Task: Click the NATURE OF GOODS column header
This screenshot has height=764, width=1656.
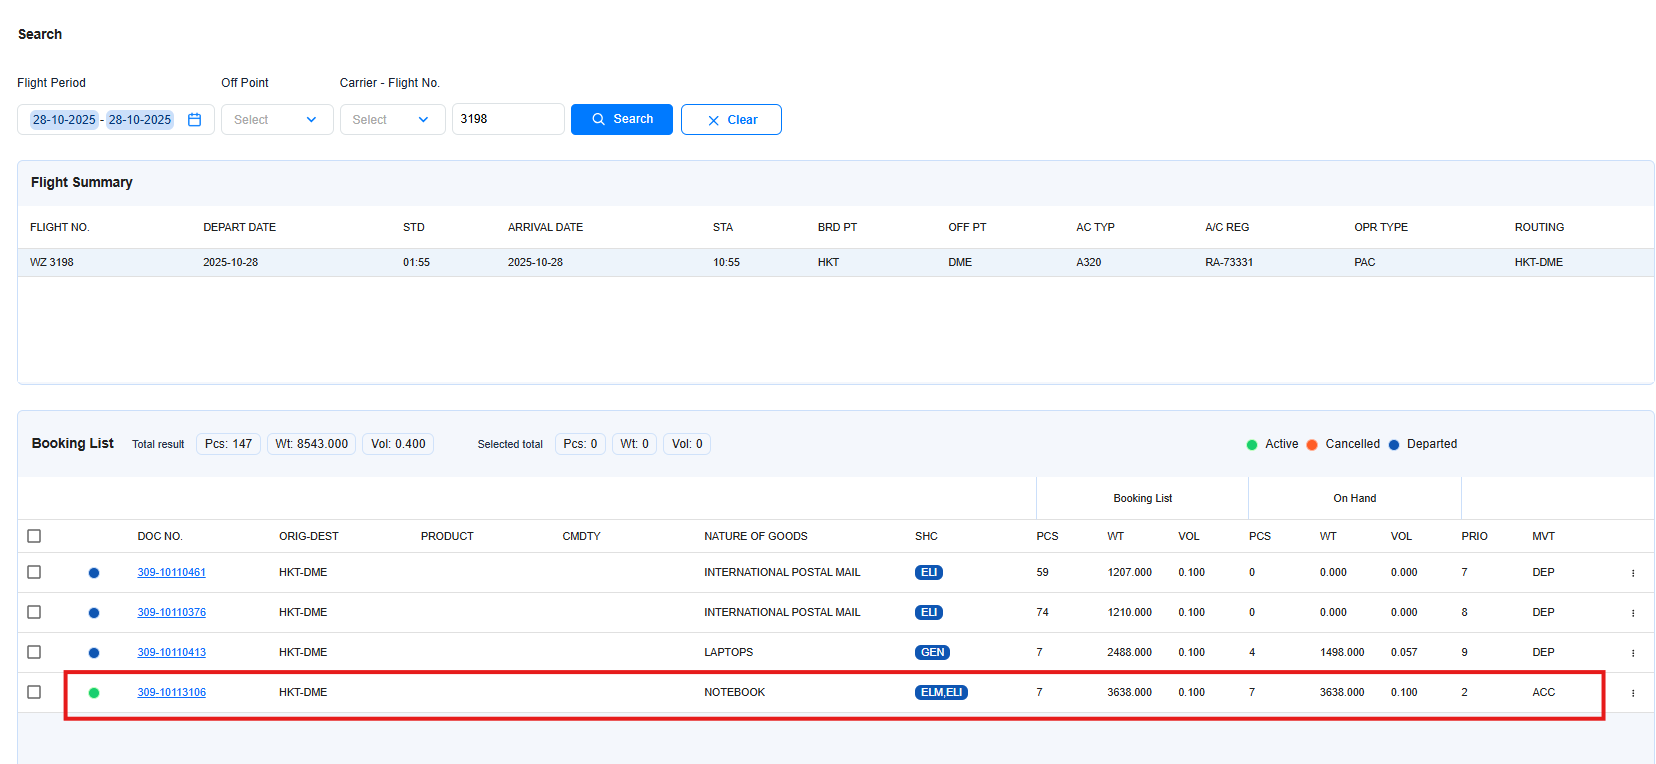Action: [755, 537]
